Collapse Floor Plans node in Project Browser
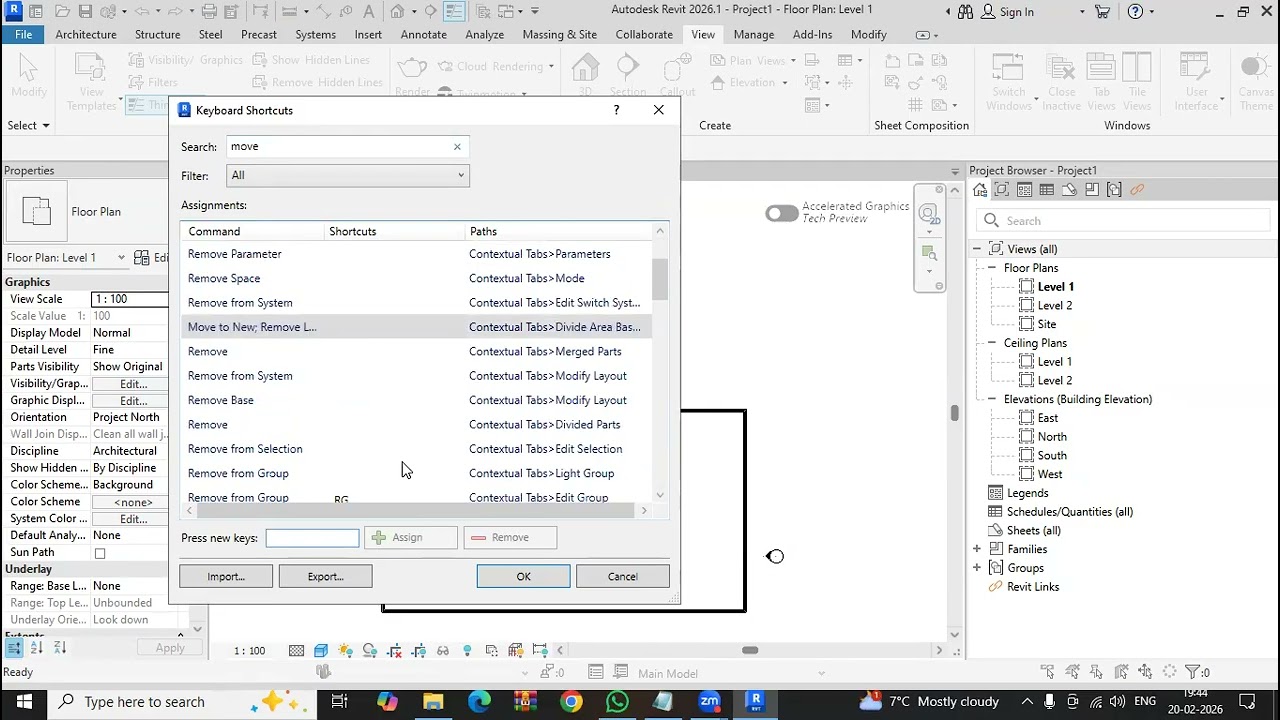The height and width of the screenshot is (720, 1280). (x=994, y=268)
